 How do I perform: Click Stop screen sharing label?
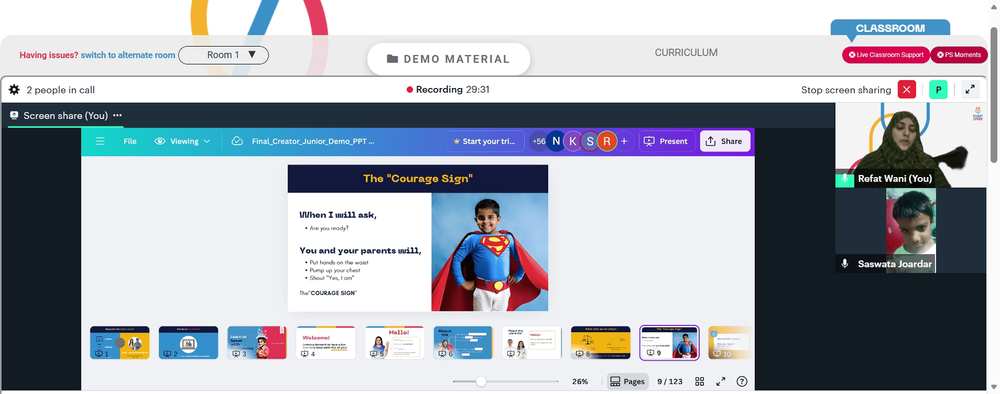coord(846,90)
